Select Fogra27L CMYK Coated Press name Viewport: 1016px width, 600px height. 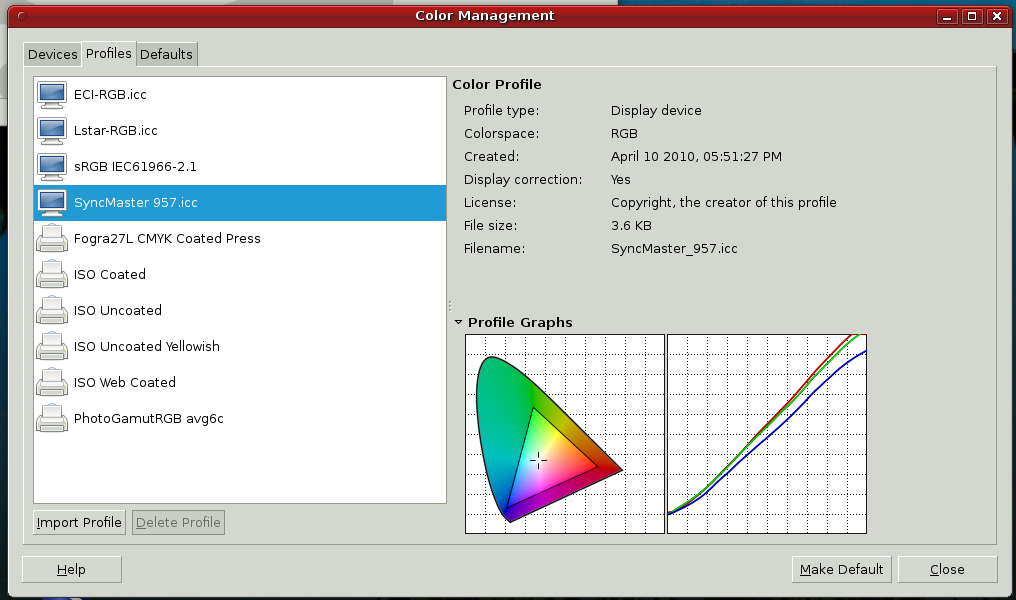click(x=167, y=238)
